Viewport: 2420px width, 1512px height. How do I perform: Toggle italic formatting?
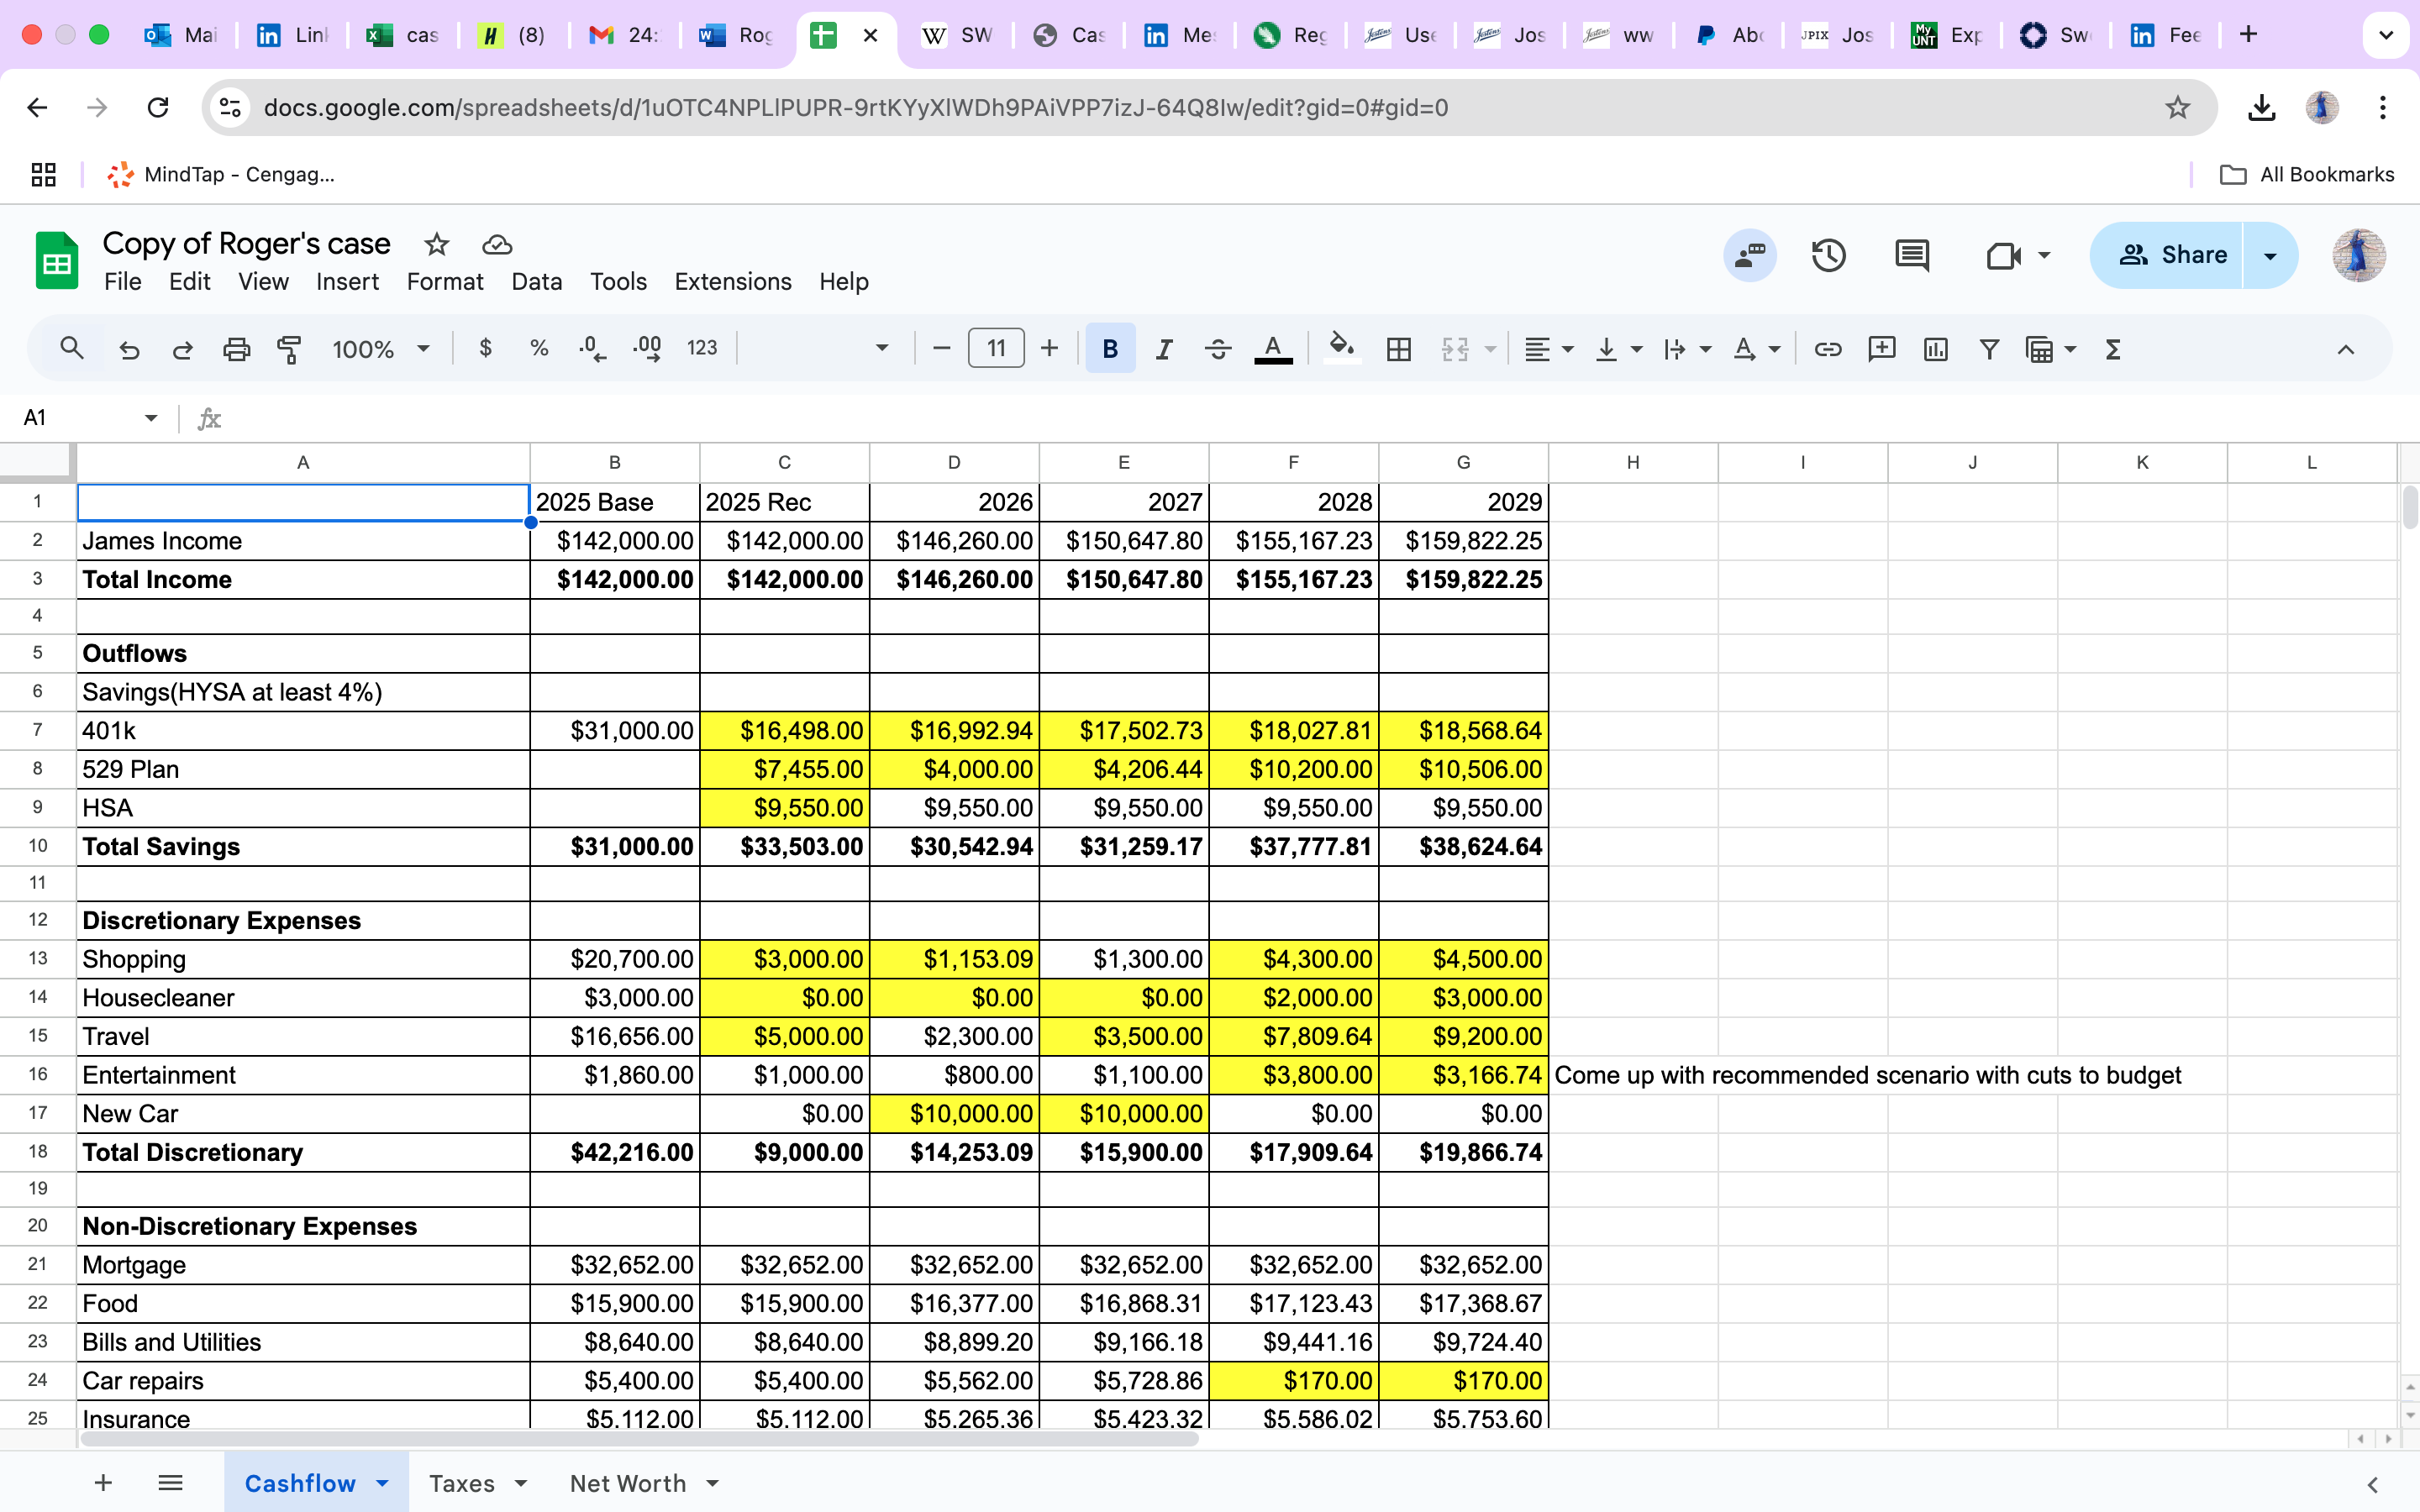pyautogui.click(x=1163, y=349)
